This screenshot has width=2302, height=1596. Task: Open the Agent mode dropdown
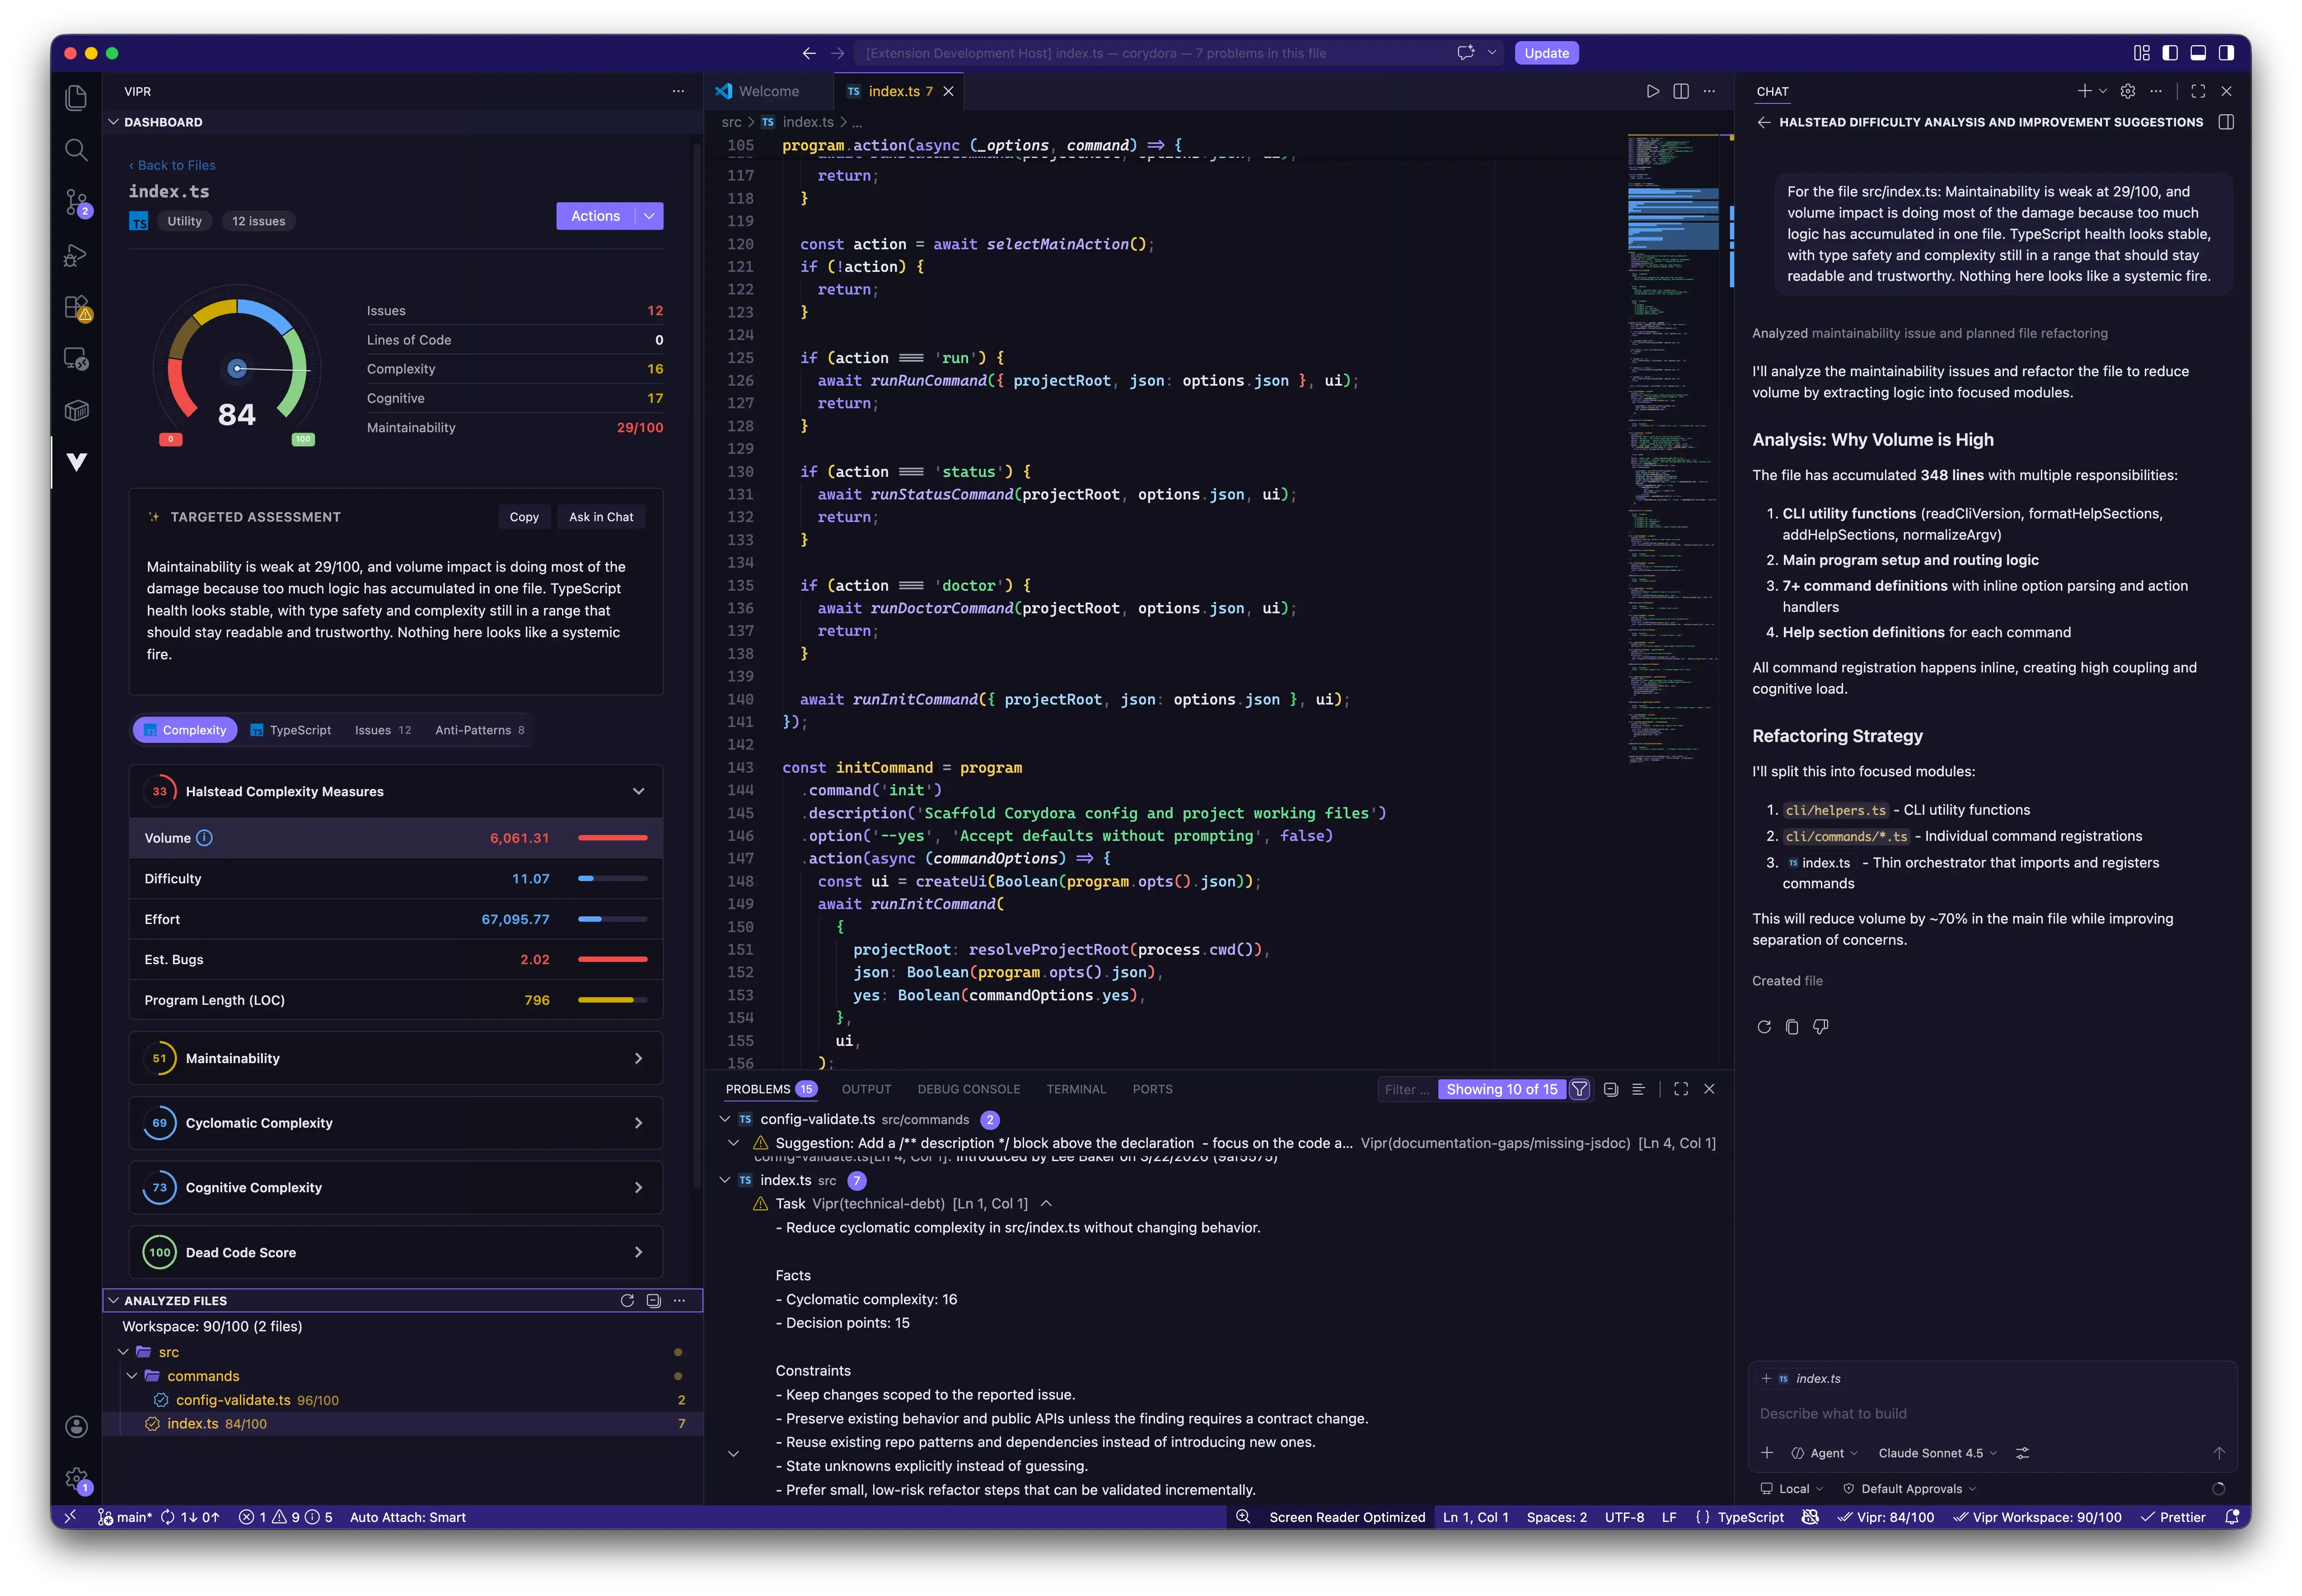1825,1453
